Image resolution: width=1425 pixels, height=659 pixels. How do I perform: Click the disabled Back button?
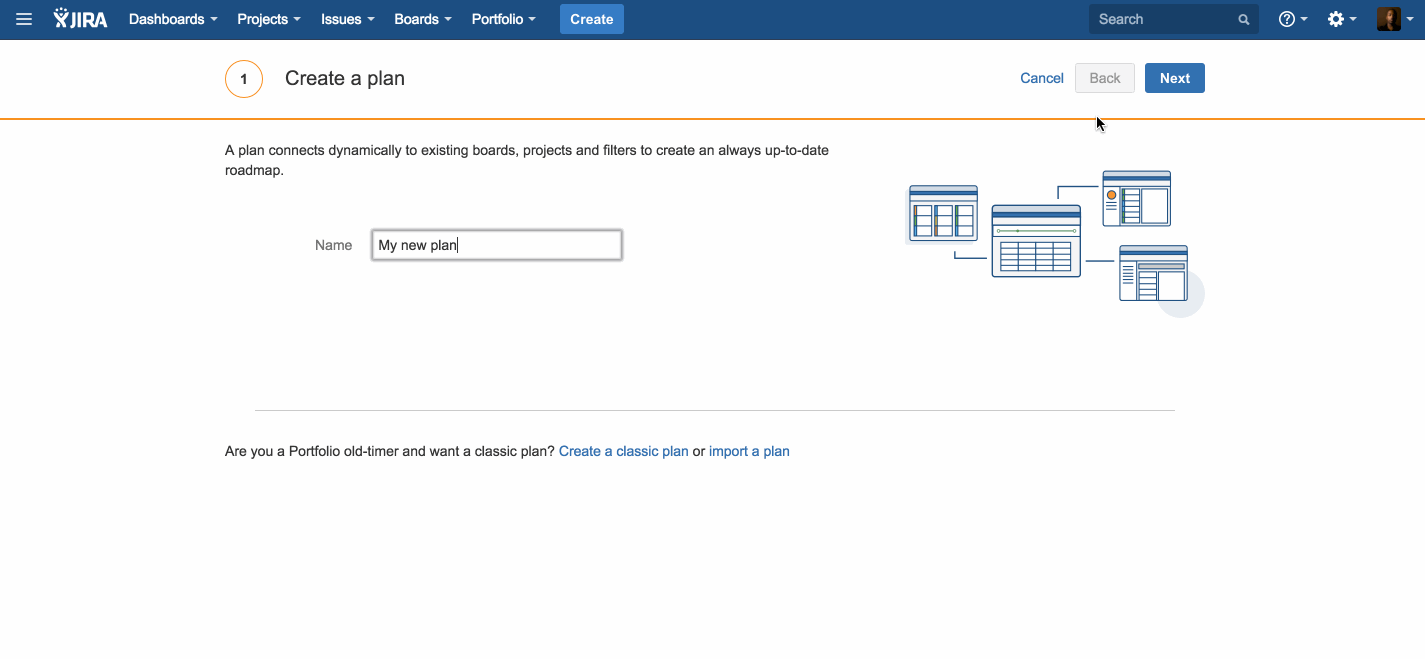(1105, 78)
